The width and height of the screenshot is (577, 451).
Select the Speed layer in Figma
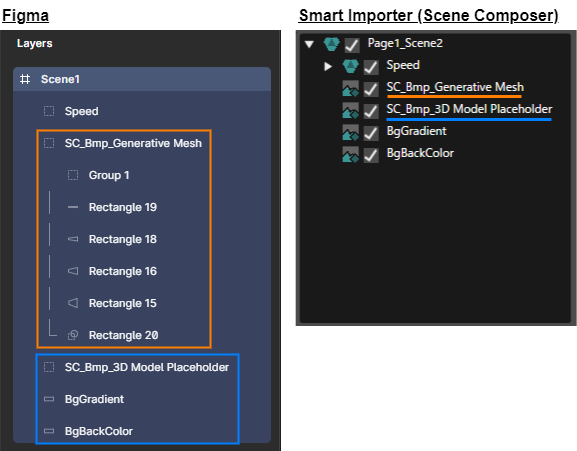[81, 111]
